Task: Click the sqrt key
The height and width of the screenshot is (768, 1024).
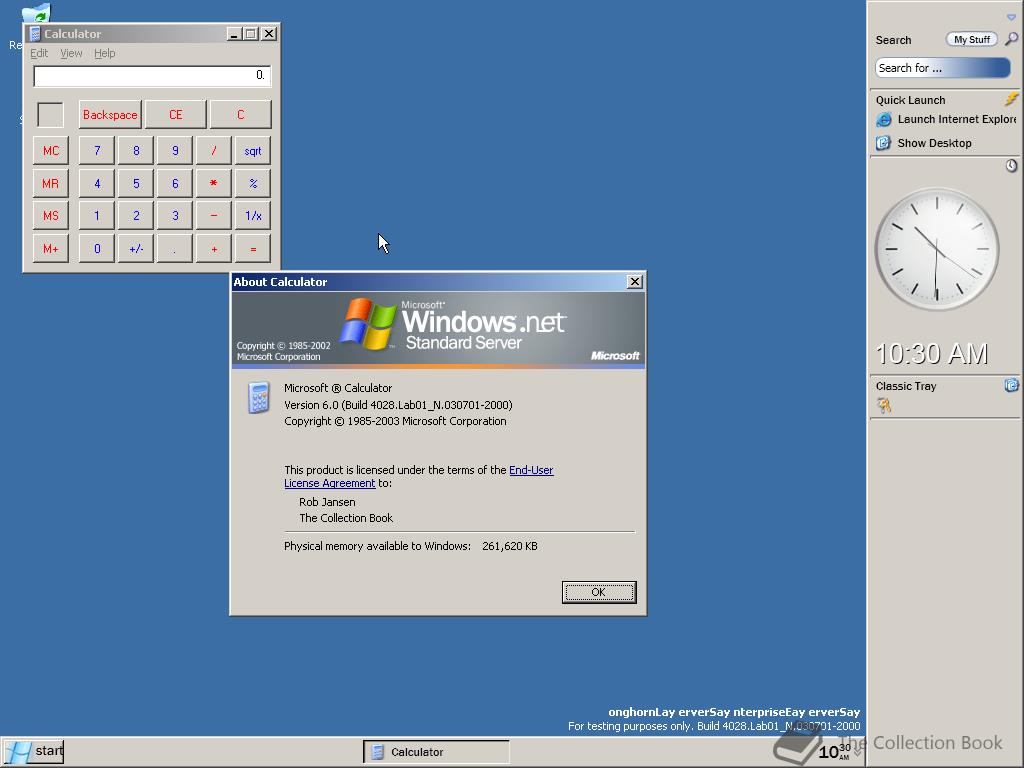Action: [x=253, y=151]
